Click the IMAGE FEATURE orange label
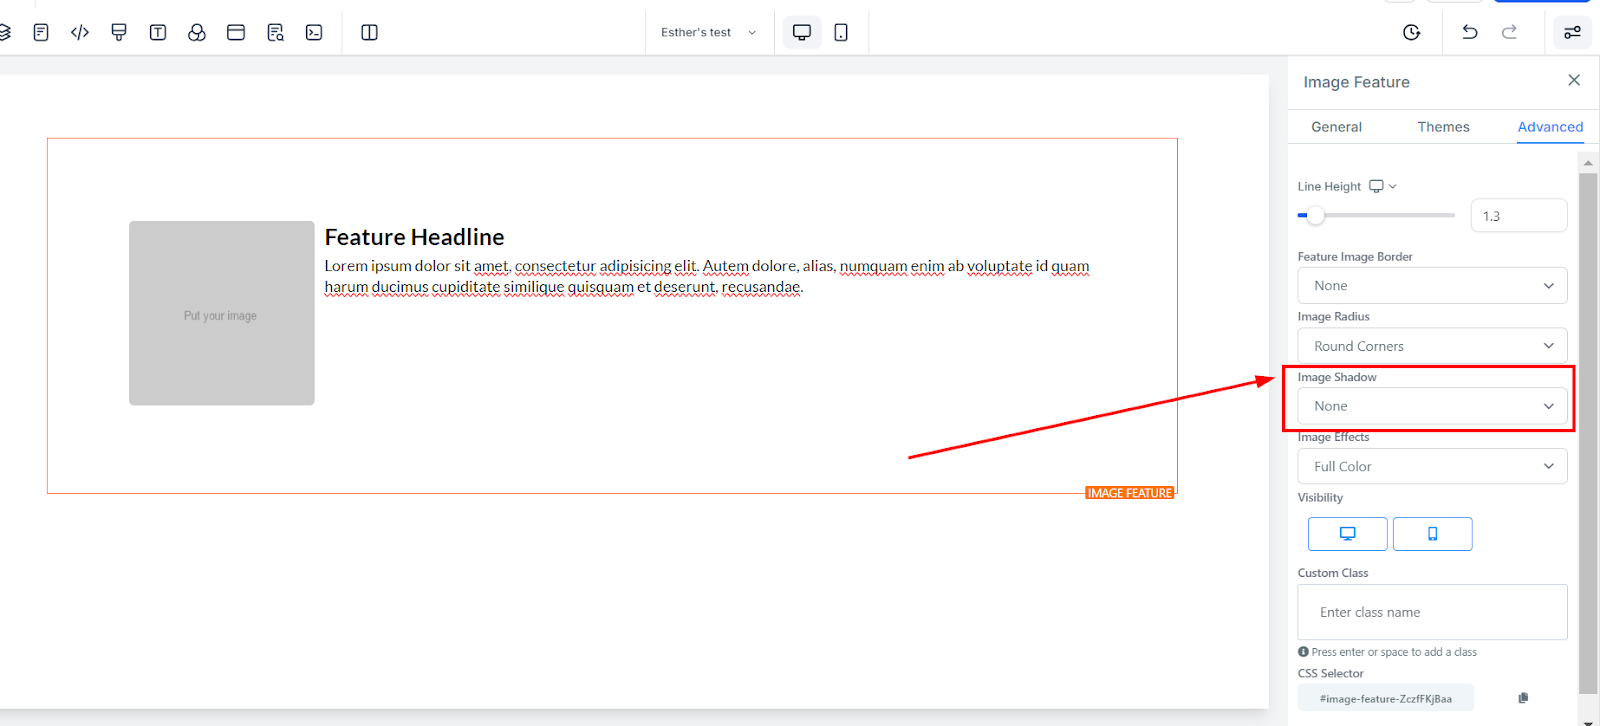The image size is (1600, 726). tap(1129, 493)
